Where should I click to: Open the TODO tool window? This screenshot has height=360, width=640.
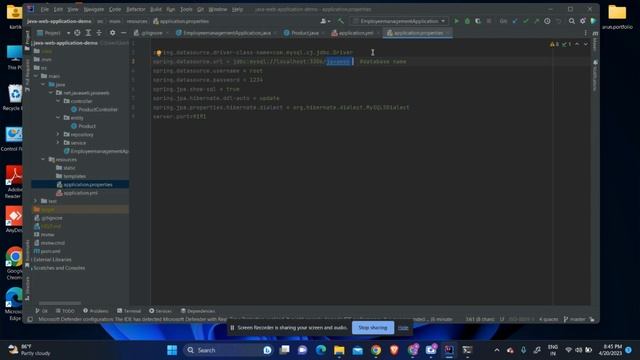pyautogui.click(x=65, y=311)
